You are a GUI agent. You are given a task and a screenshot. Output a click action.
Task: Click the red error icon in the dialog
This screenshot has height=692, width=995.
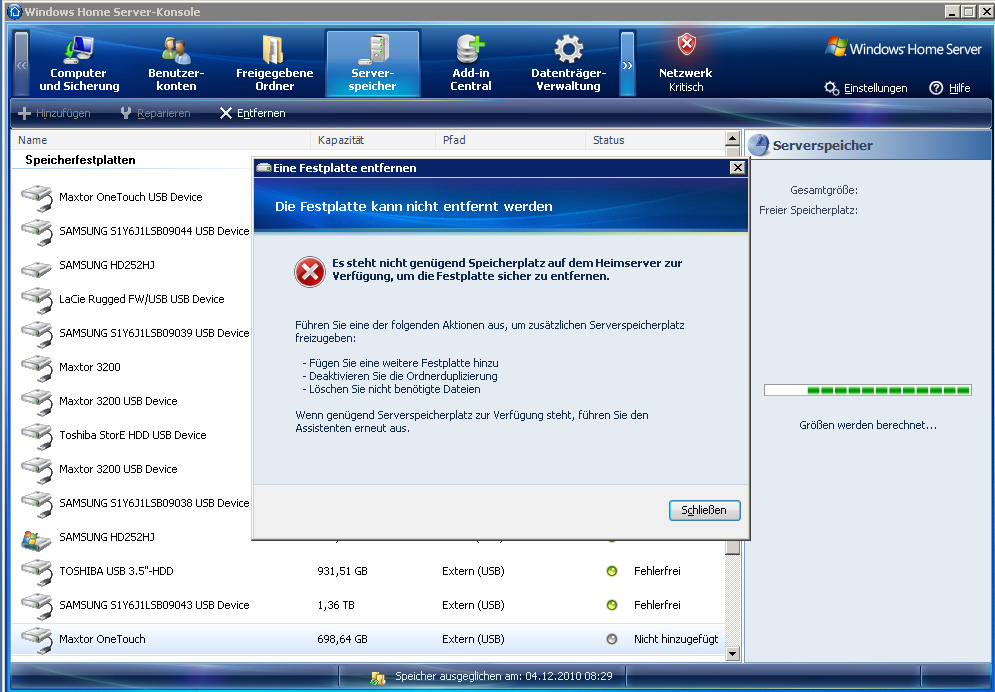pos(310,272)
